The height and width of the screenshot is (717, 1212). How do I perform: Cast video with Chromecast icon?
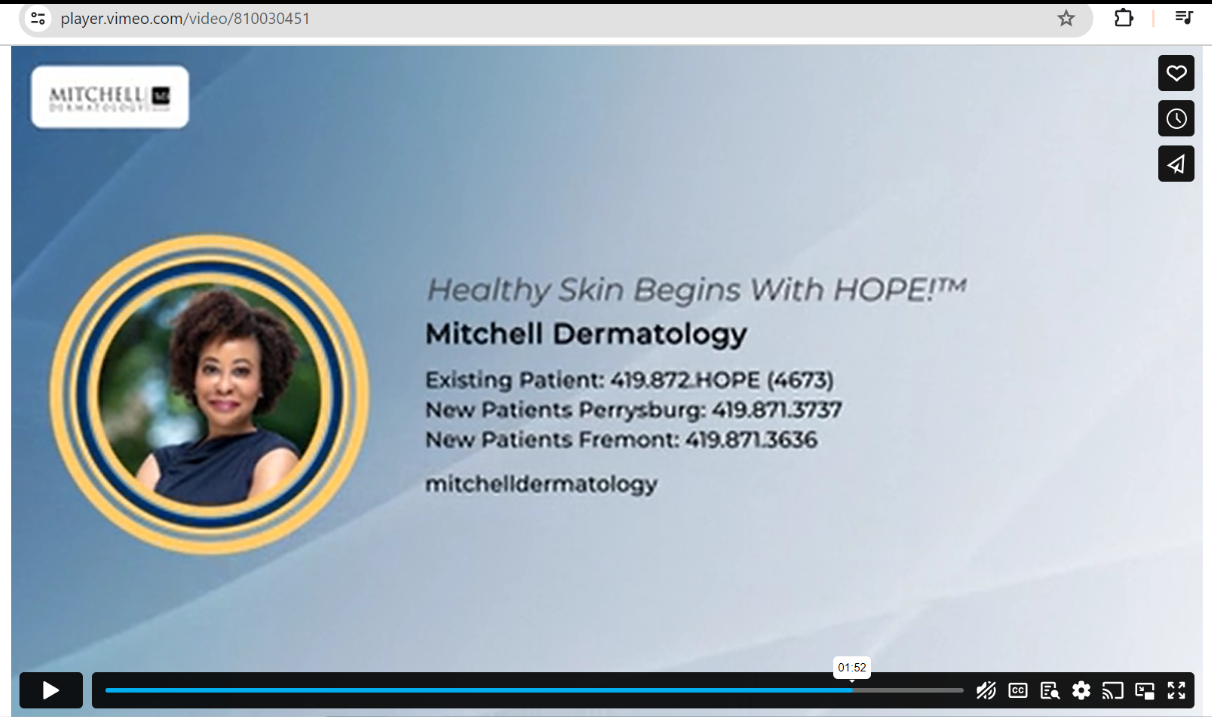[1113, 690]
